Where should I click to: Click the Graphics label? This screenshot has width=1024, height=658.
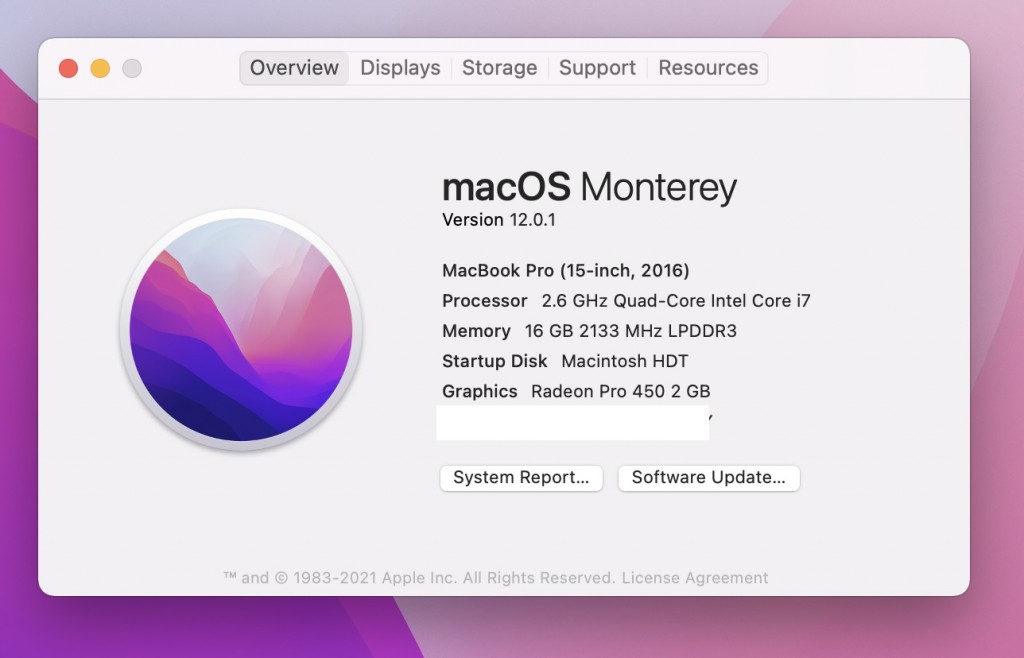(x=479, y=391)
